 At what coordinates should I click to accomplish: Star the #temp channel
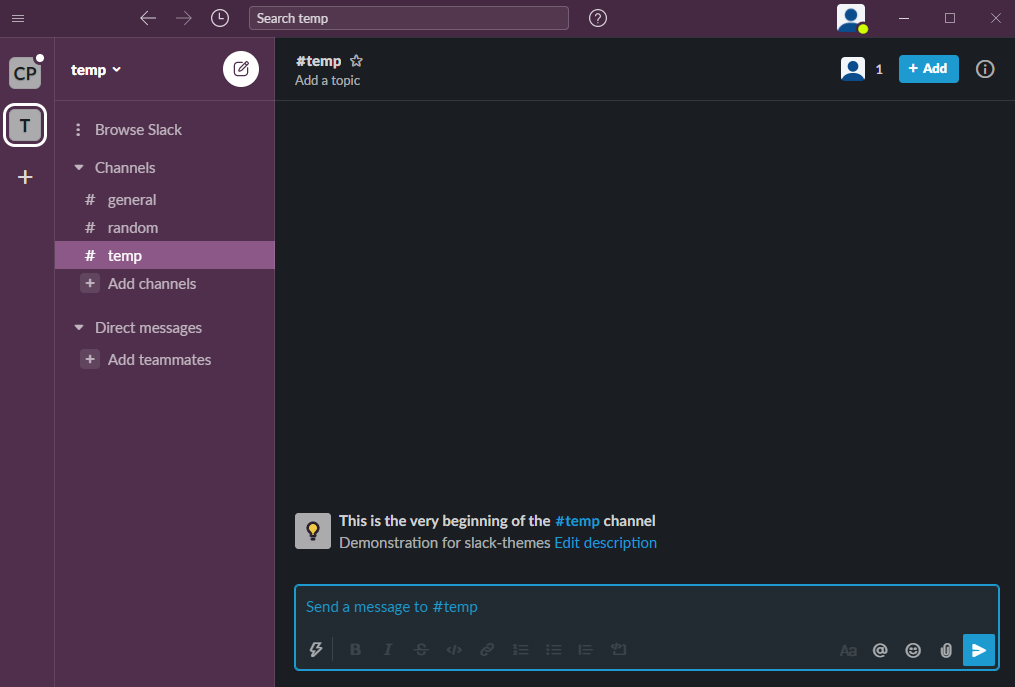pyautogui.click(x=356, y=61)
